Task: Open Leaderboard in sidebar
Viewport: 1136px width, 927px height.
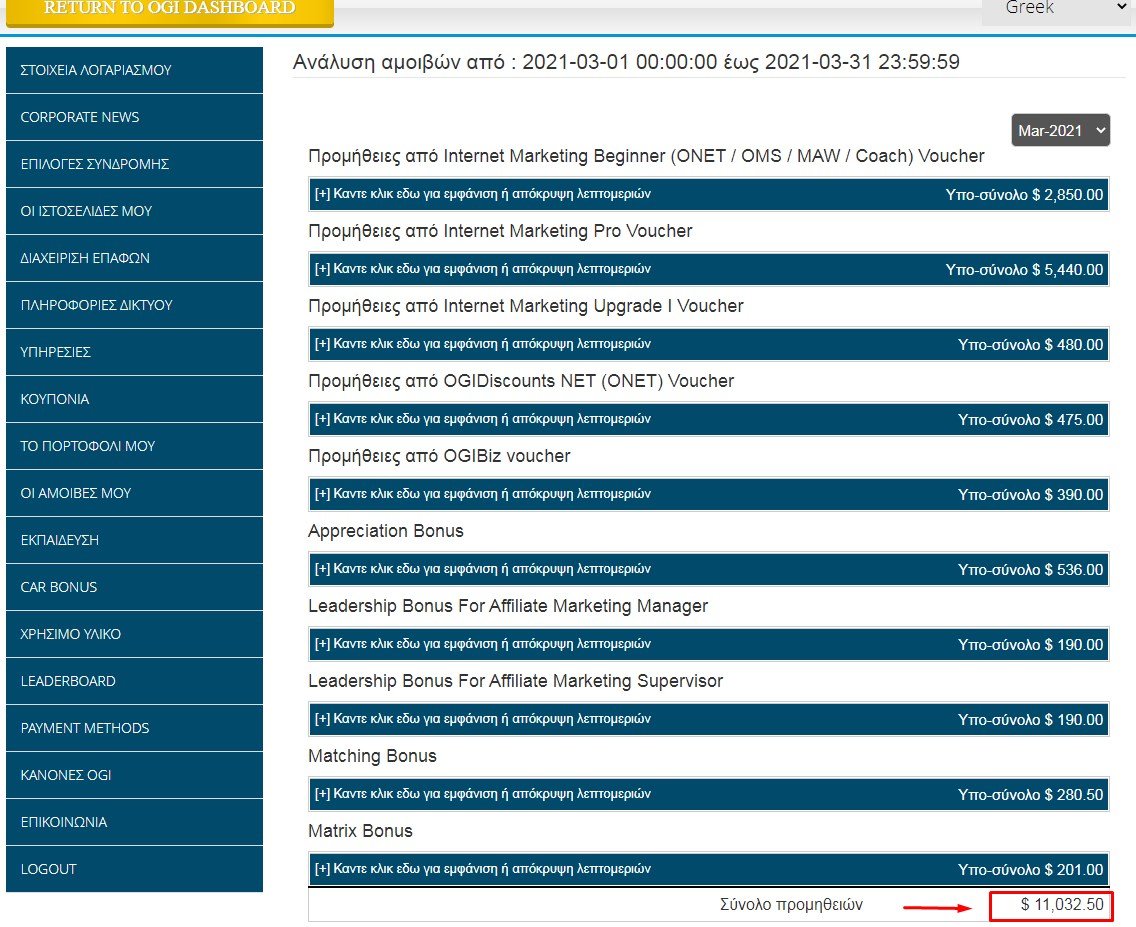Action: [134, 681]
